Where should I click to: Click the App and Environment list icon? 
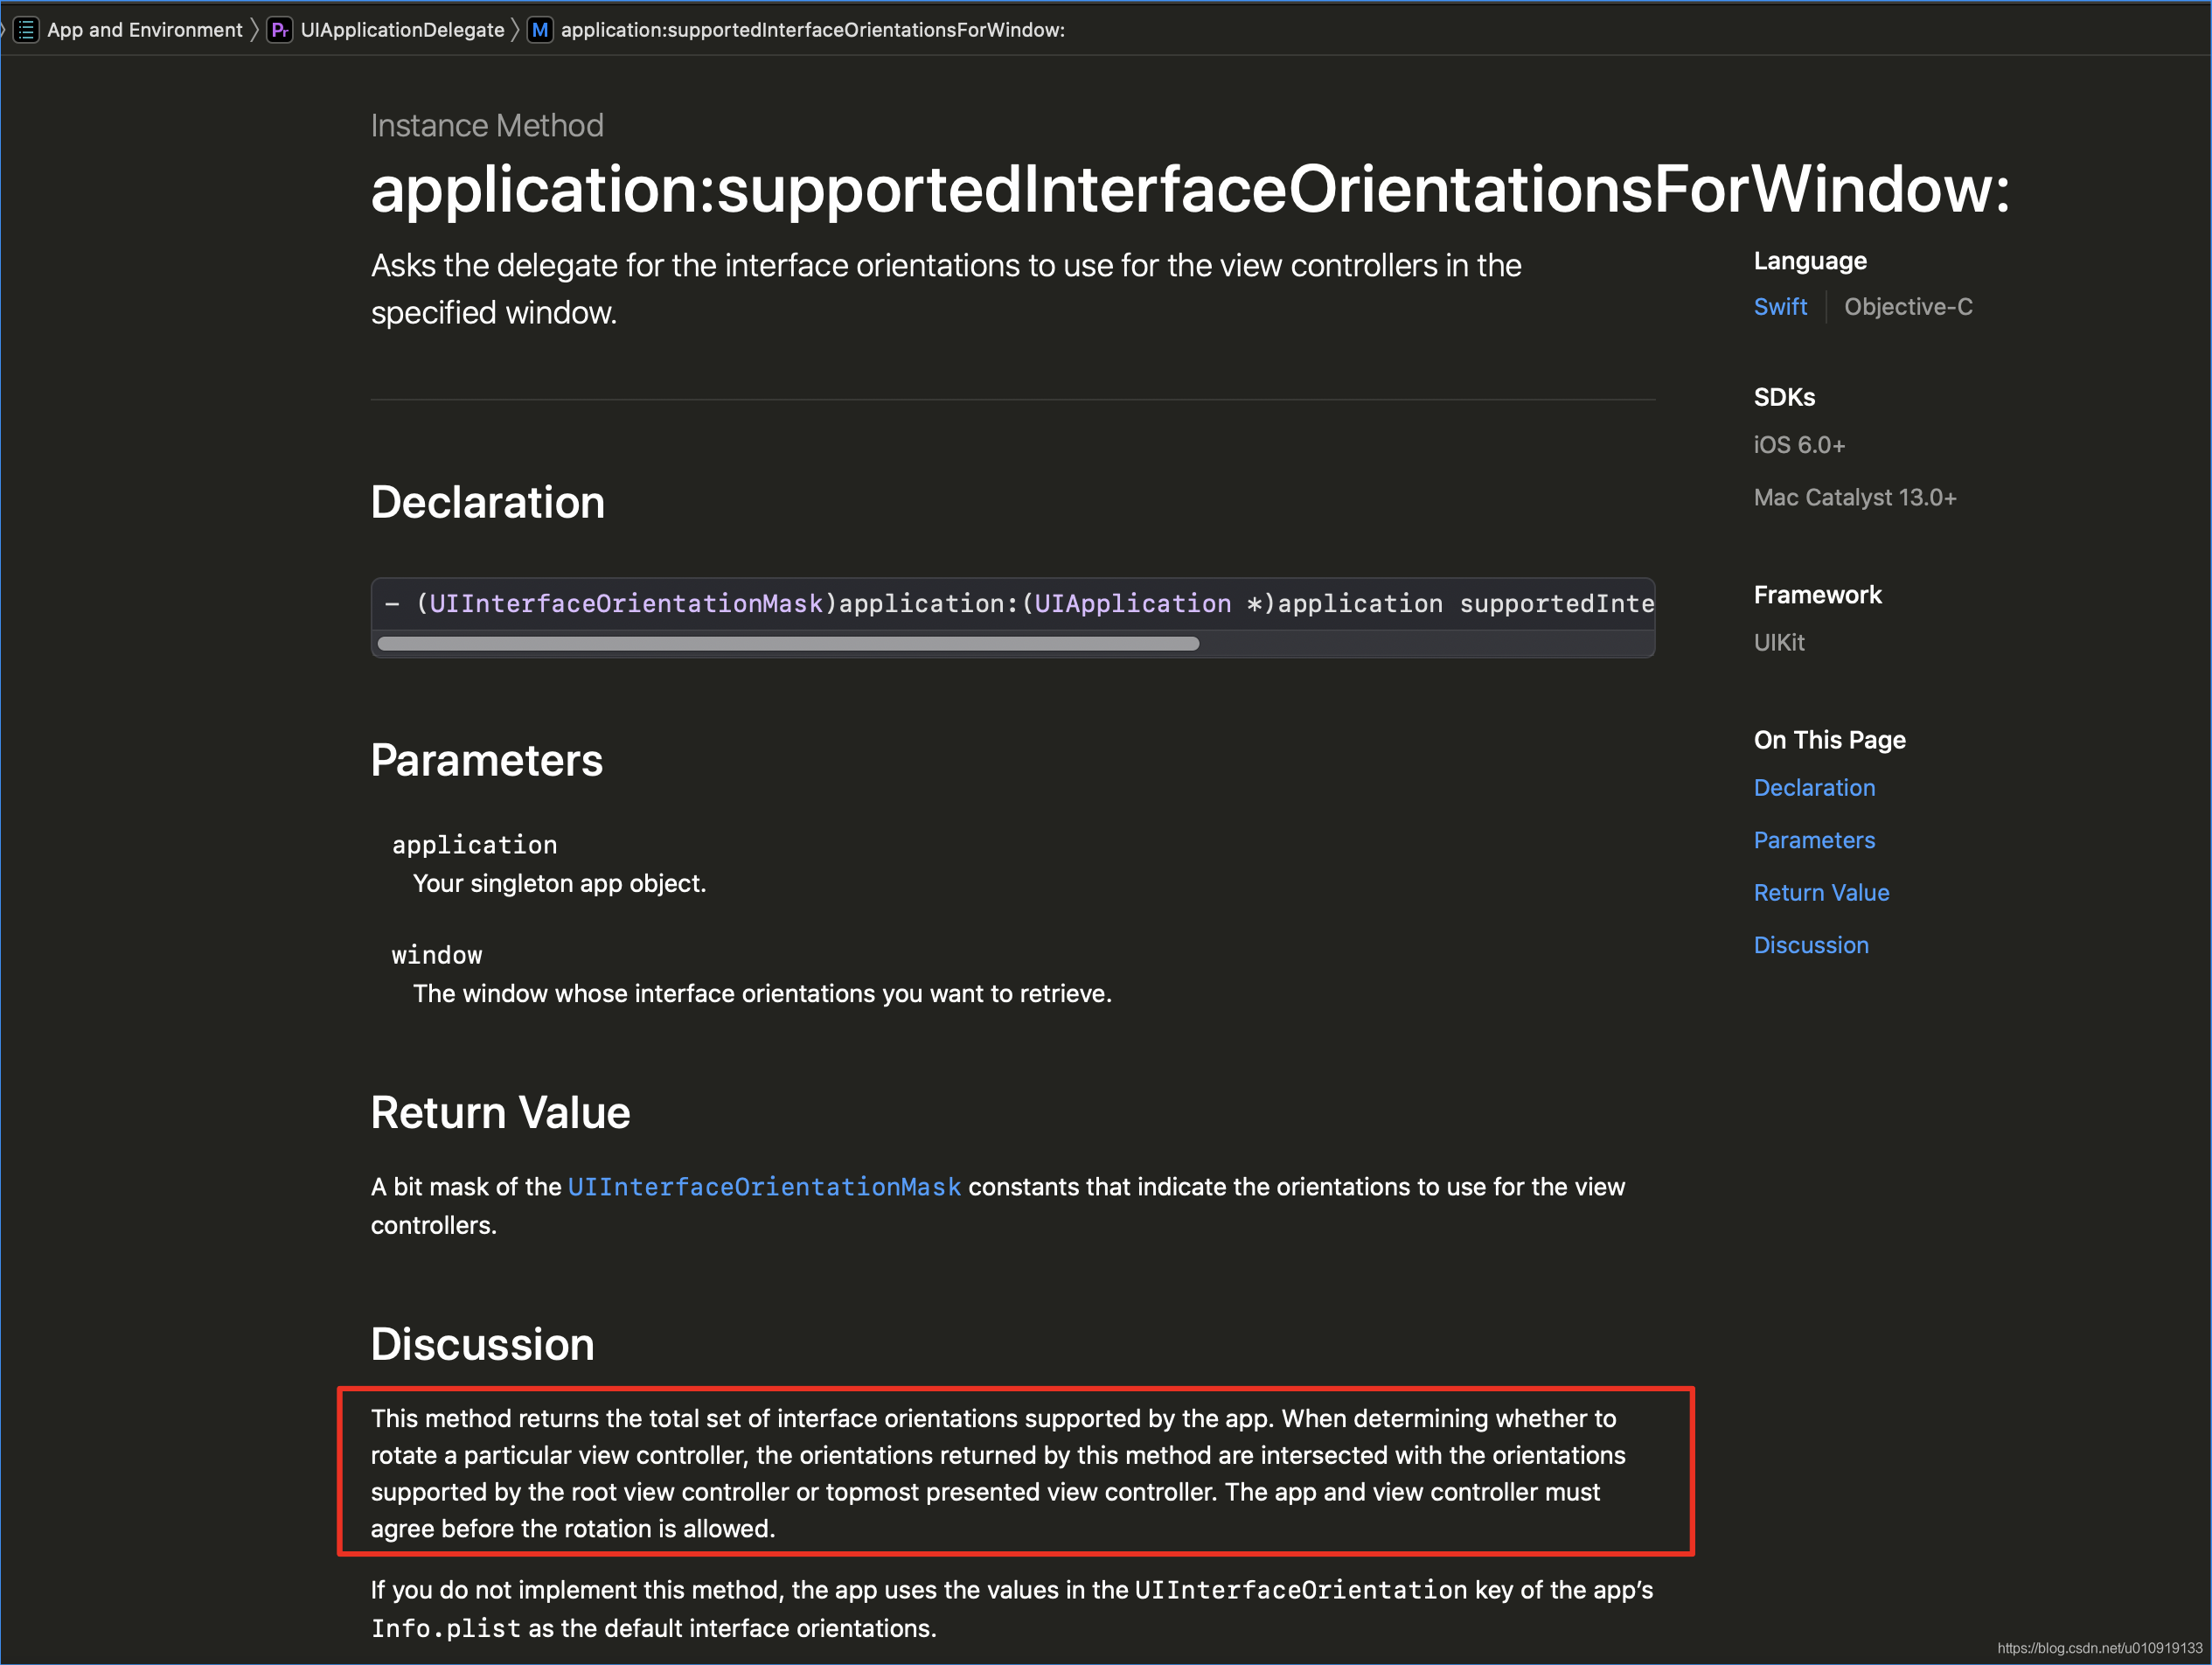coord(26,30)
